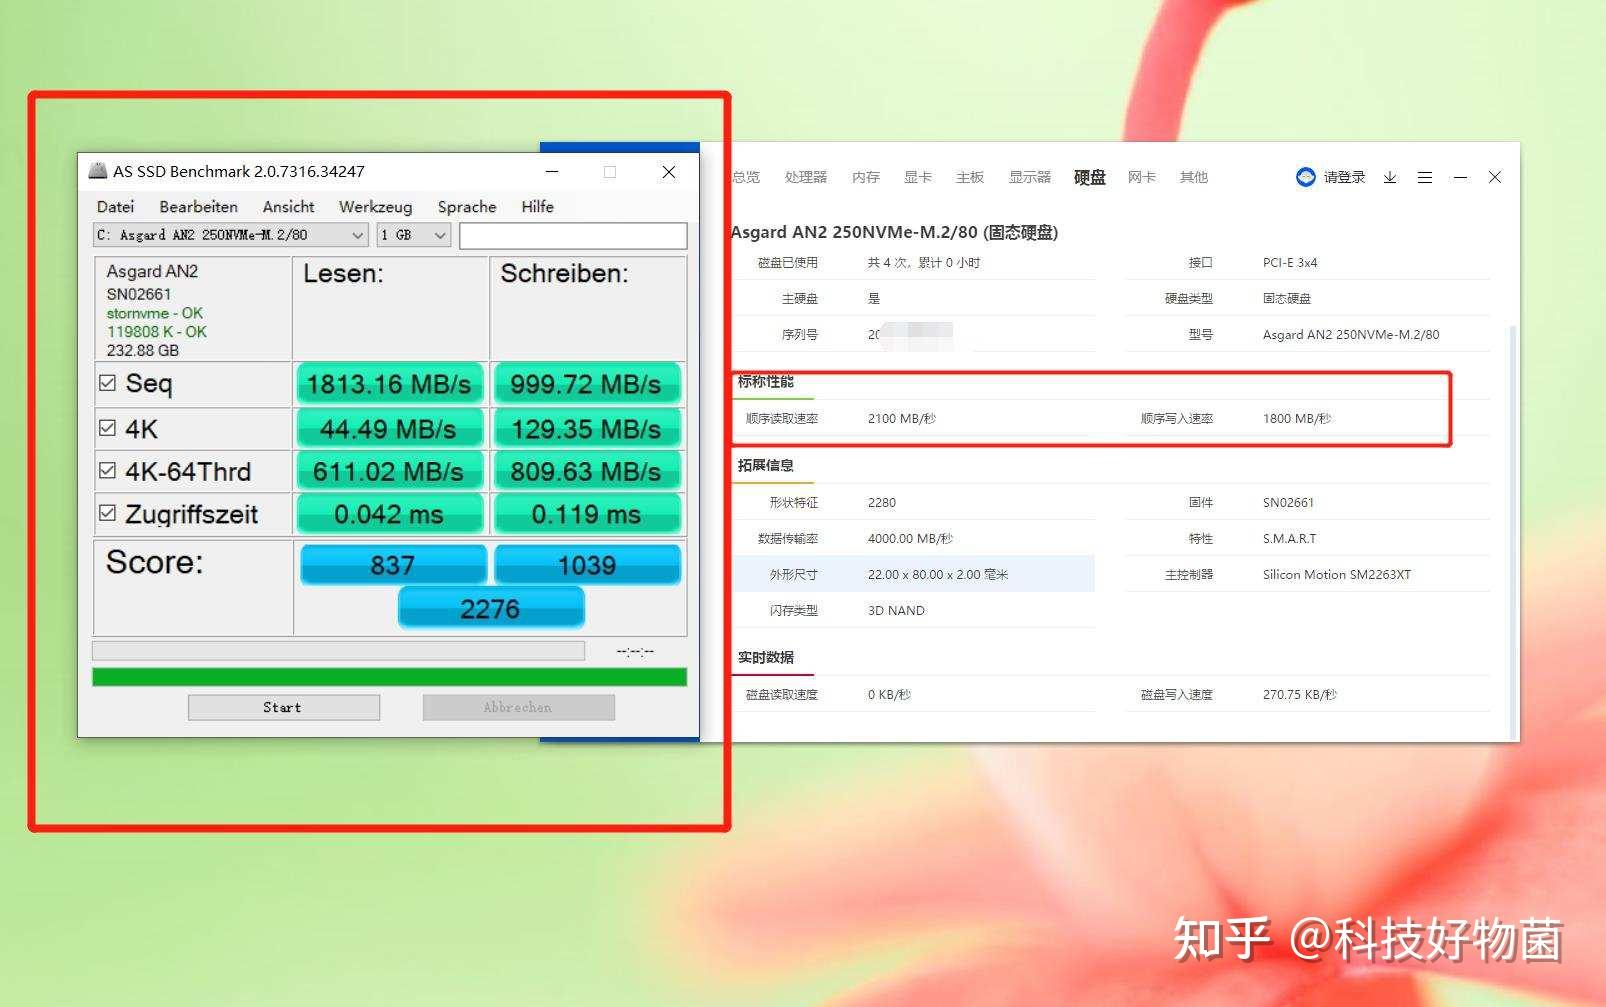Click the read access time 0.042 ms
This screenshot has height=1007, width=1606.
coord(389,514)
